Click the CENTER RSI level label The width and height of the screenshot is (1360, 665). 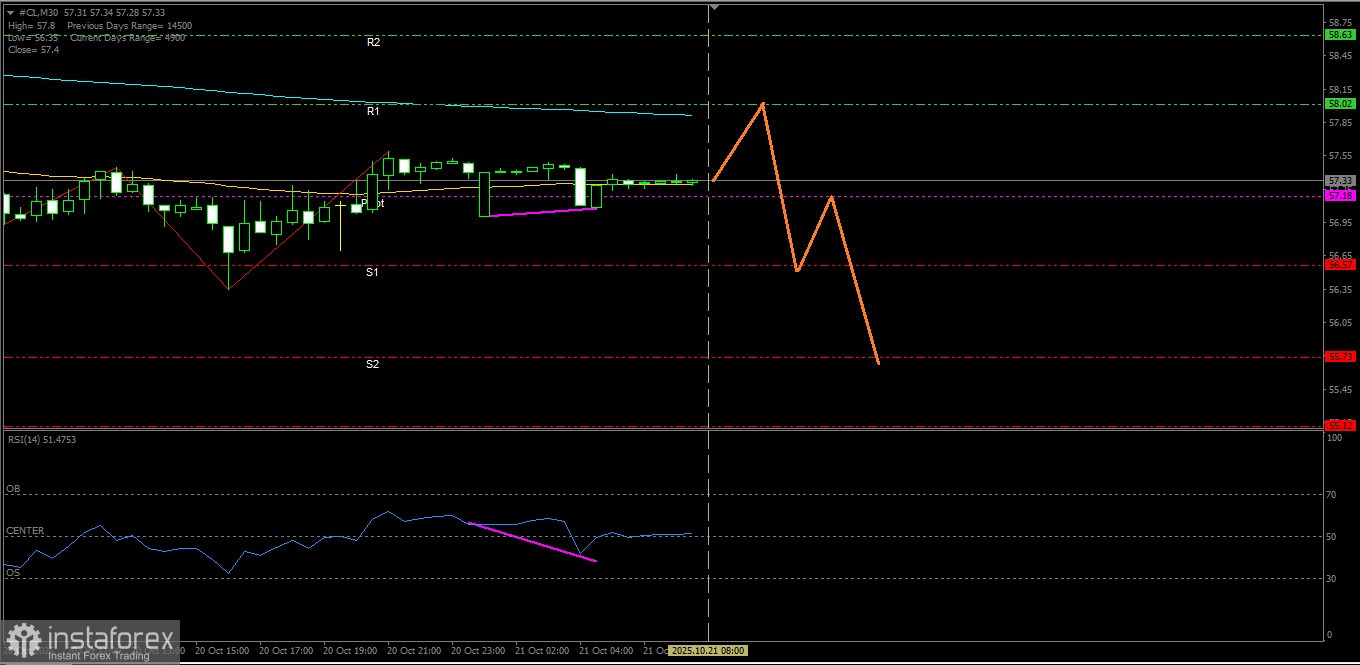pos(25,531)
